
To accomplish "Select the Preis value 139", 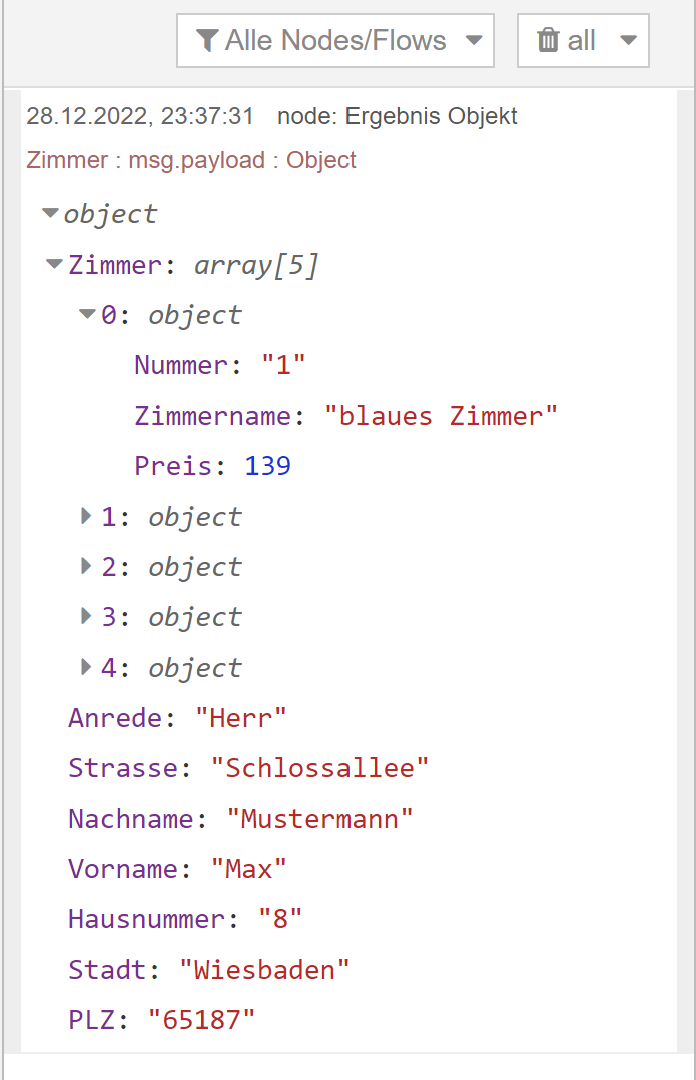I will (268, 466).
